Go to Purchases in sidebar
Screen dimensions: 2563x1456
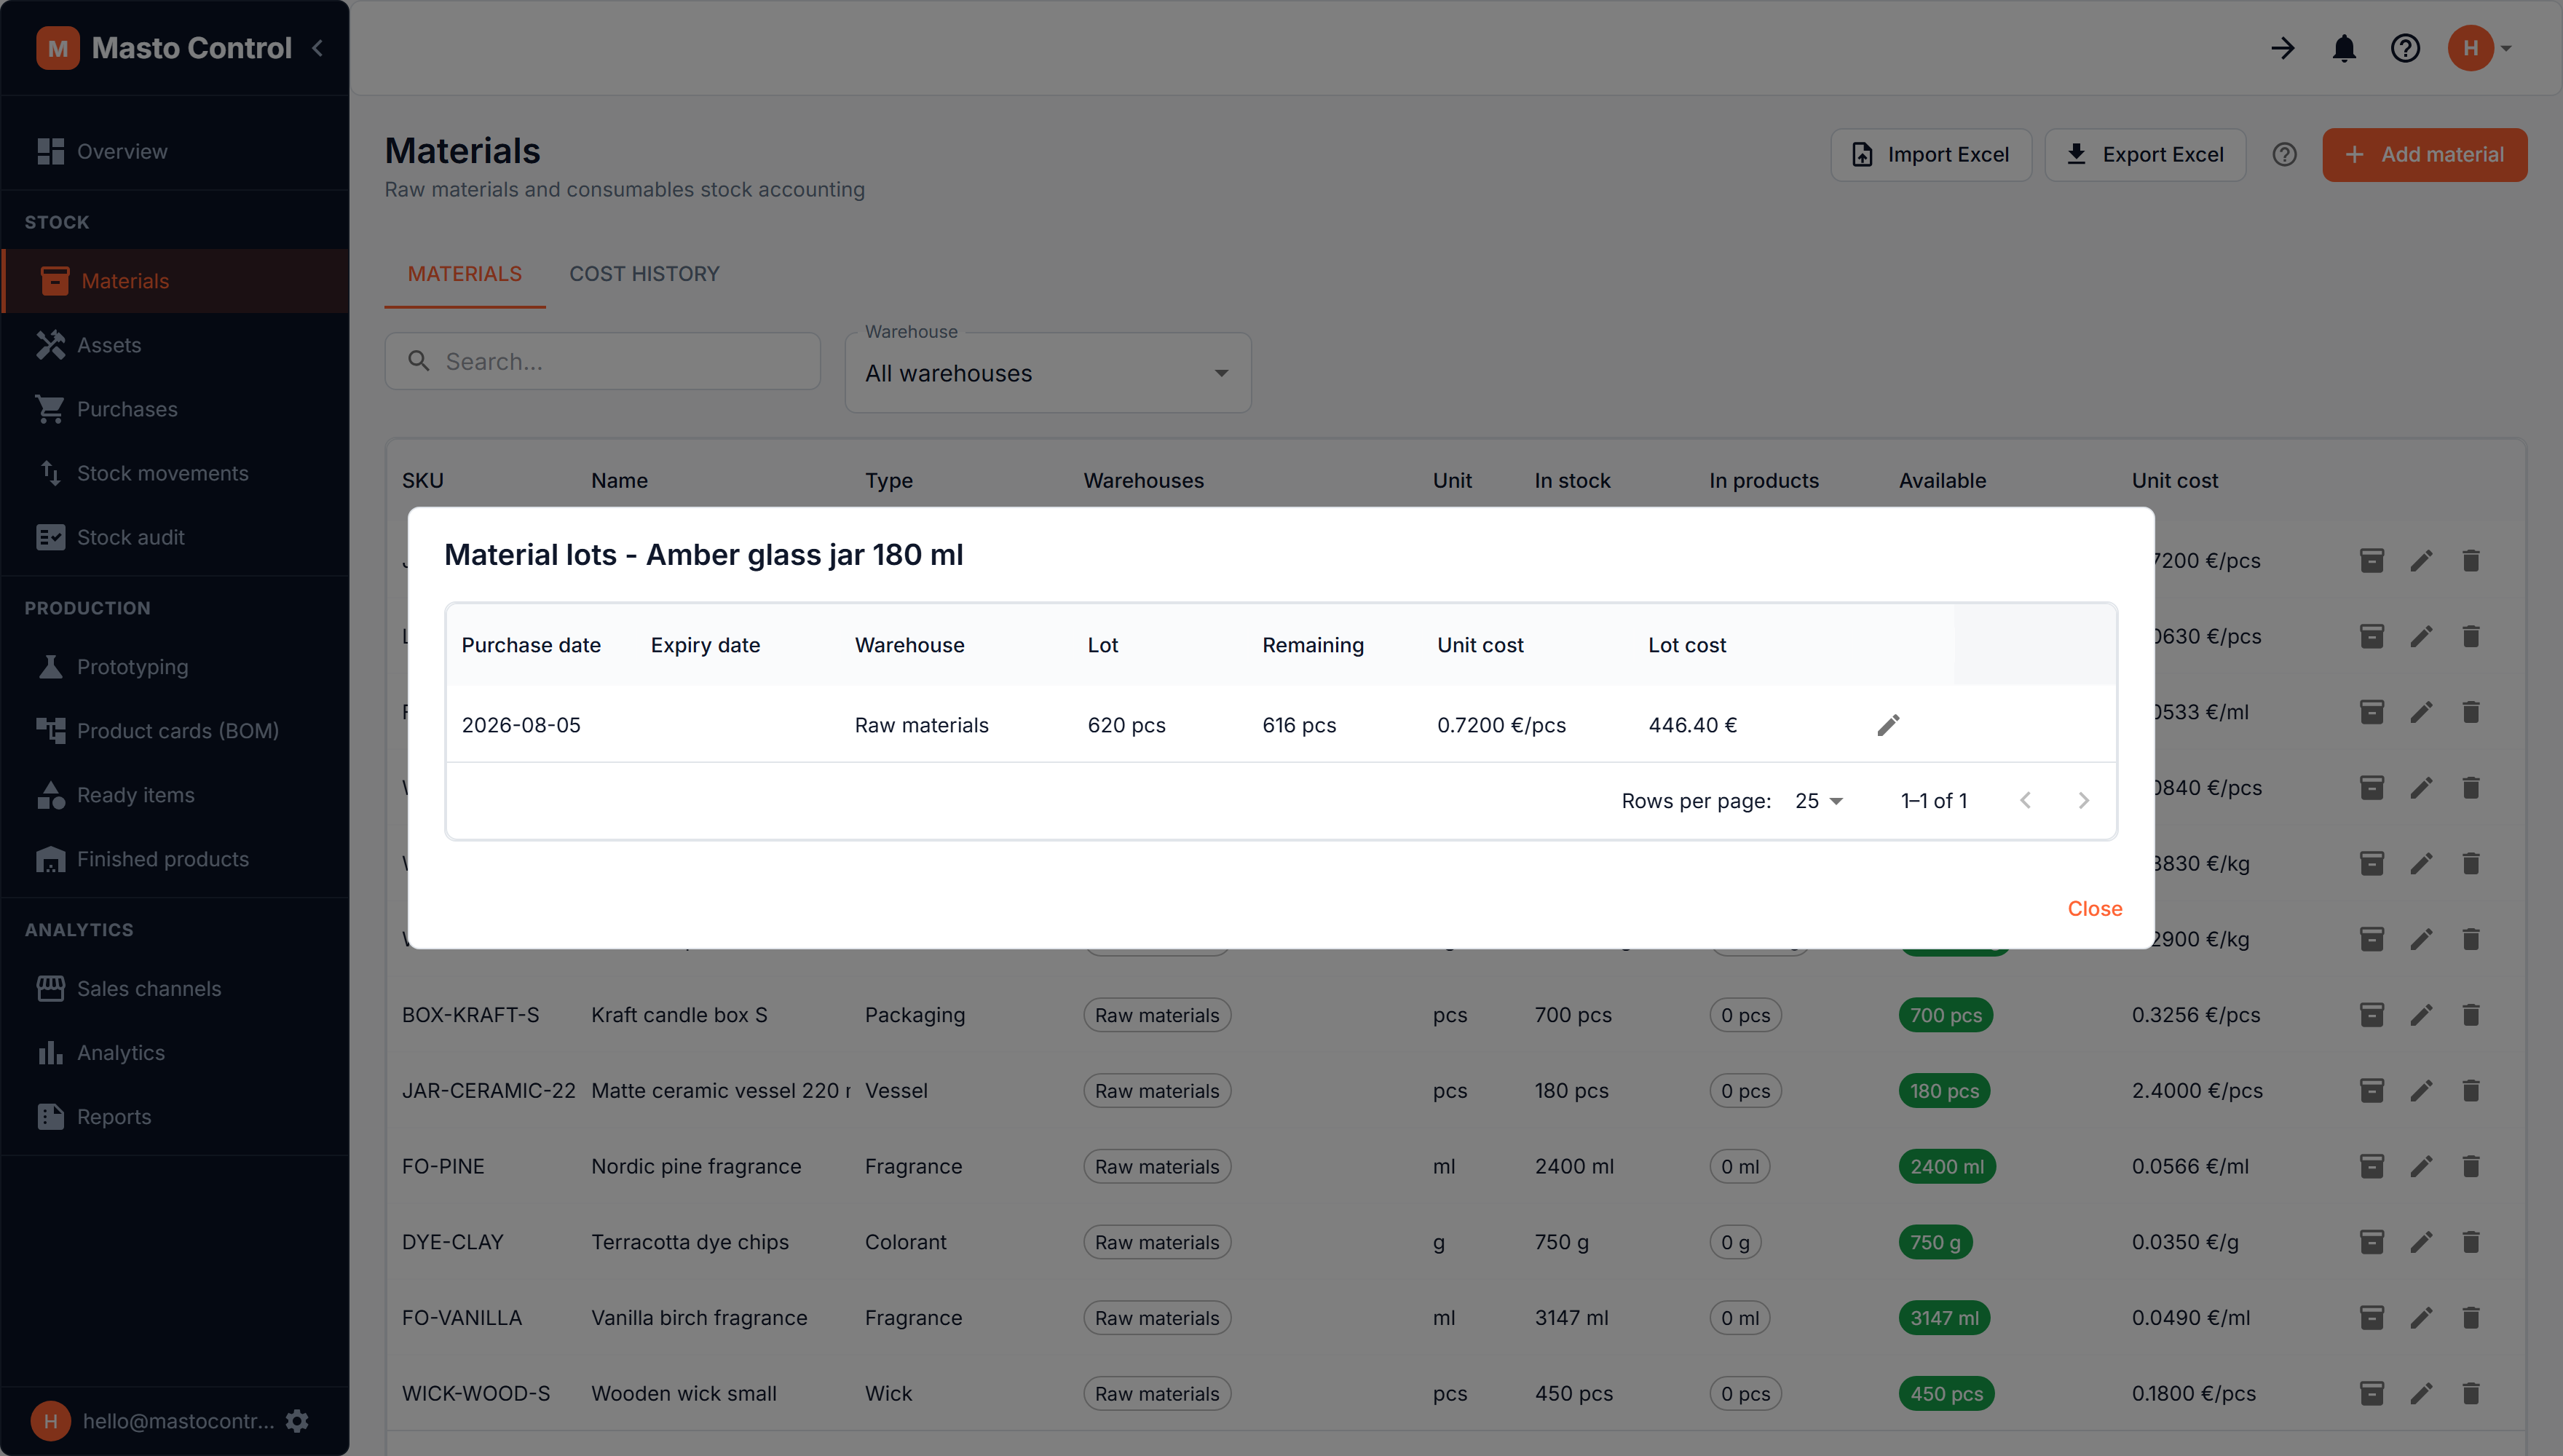(x=175, y=409)
